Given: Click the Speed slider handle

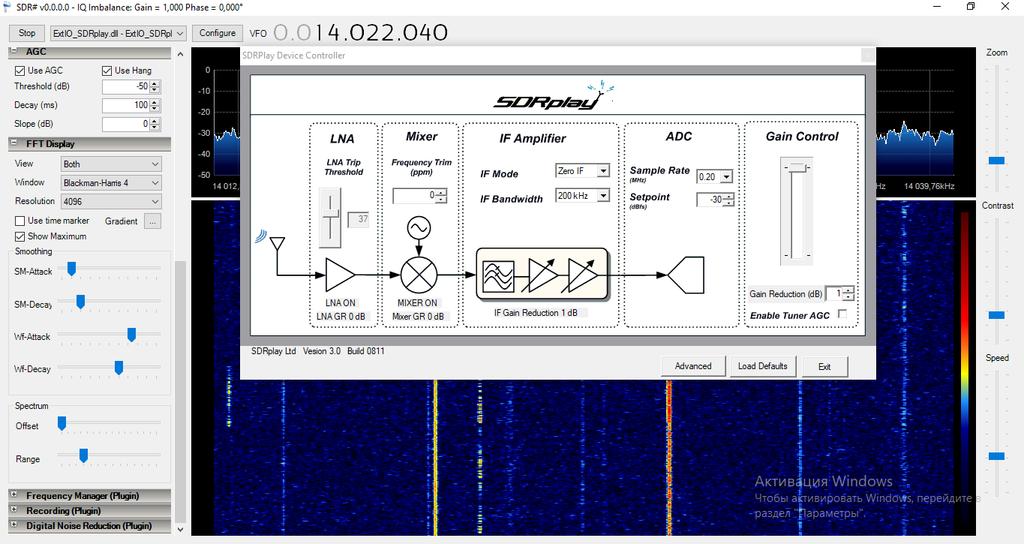Looking at the screenshot, I should click(x=997, y=456).
